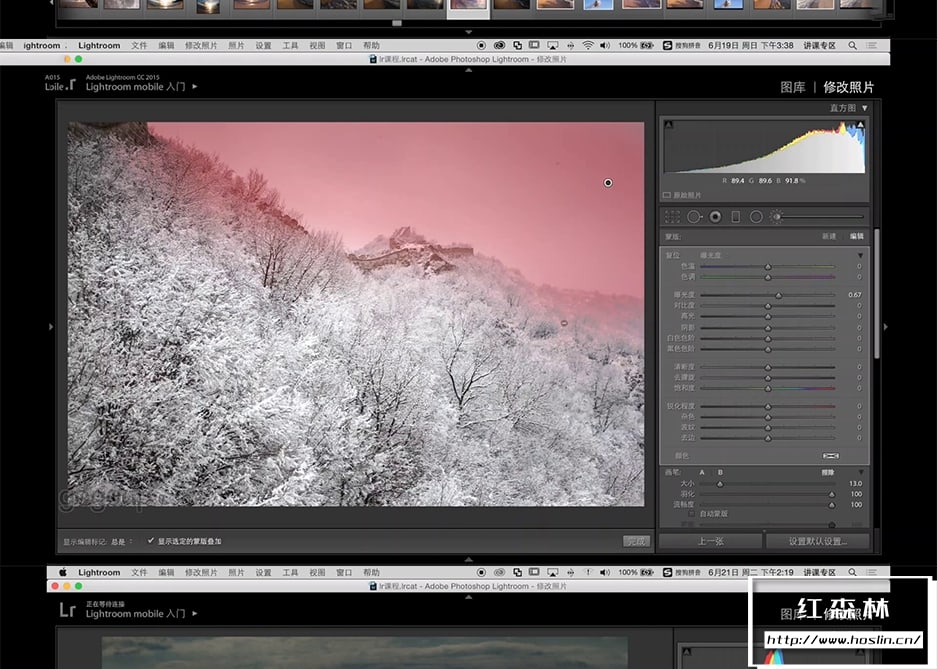Click 复位 reset label in mask panel
Screen dimensions: 937x669
pos(673,255)
